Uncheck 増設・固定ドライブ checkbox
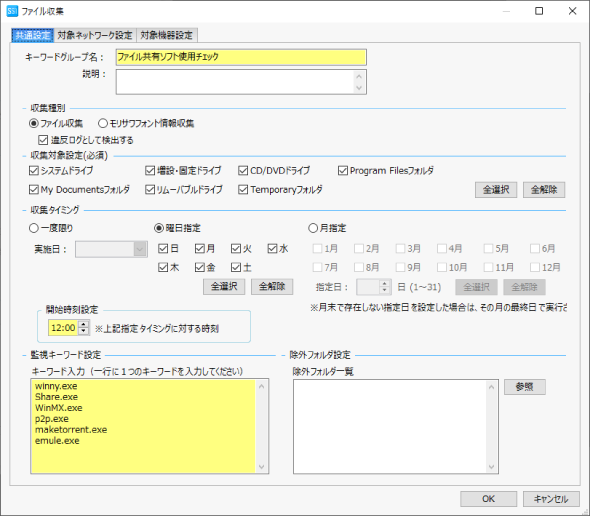590x516 pixels. click(x=150, y=171)
